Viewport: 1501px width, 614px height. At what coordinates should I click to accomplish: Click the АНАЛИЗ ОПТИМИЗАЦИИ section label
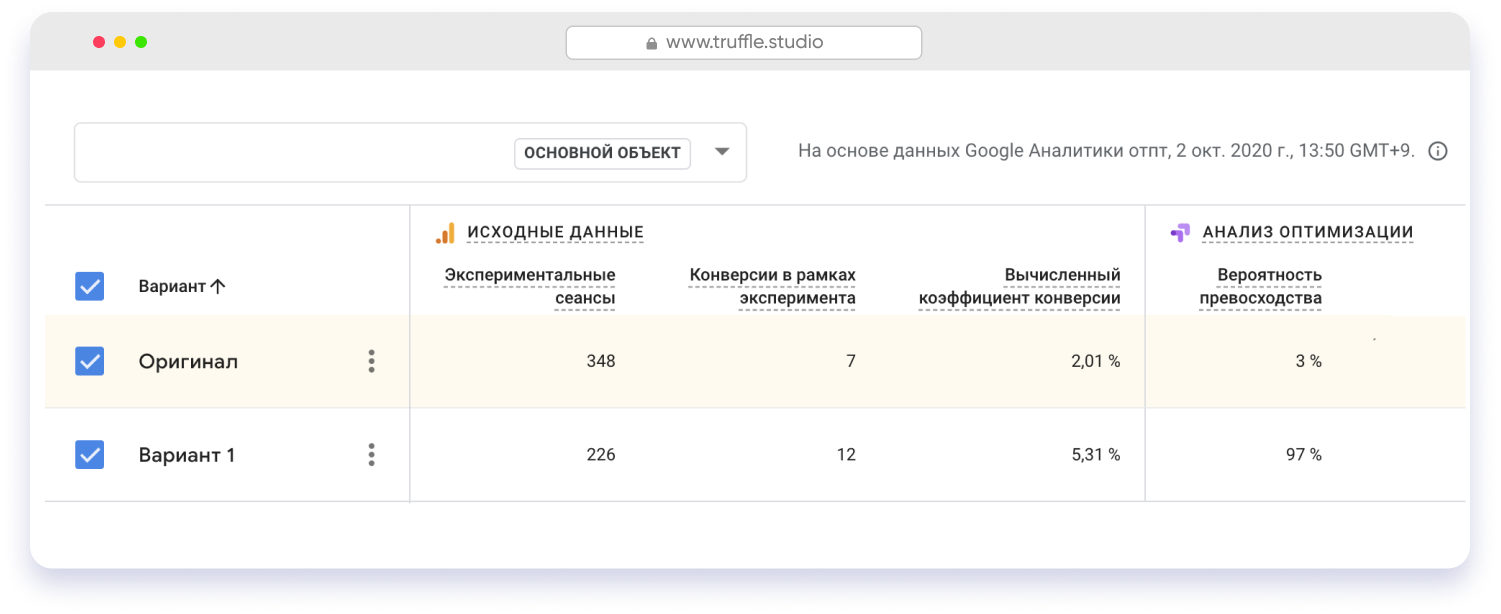tap(1307, 233)
